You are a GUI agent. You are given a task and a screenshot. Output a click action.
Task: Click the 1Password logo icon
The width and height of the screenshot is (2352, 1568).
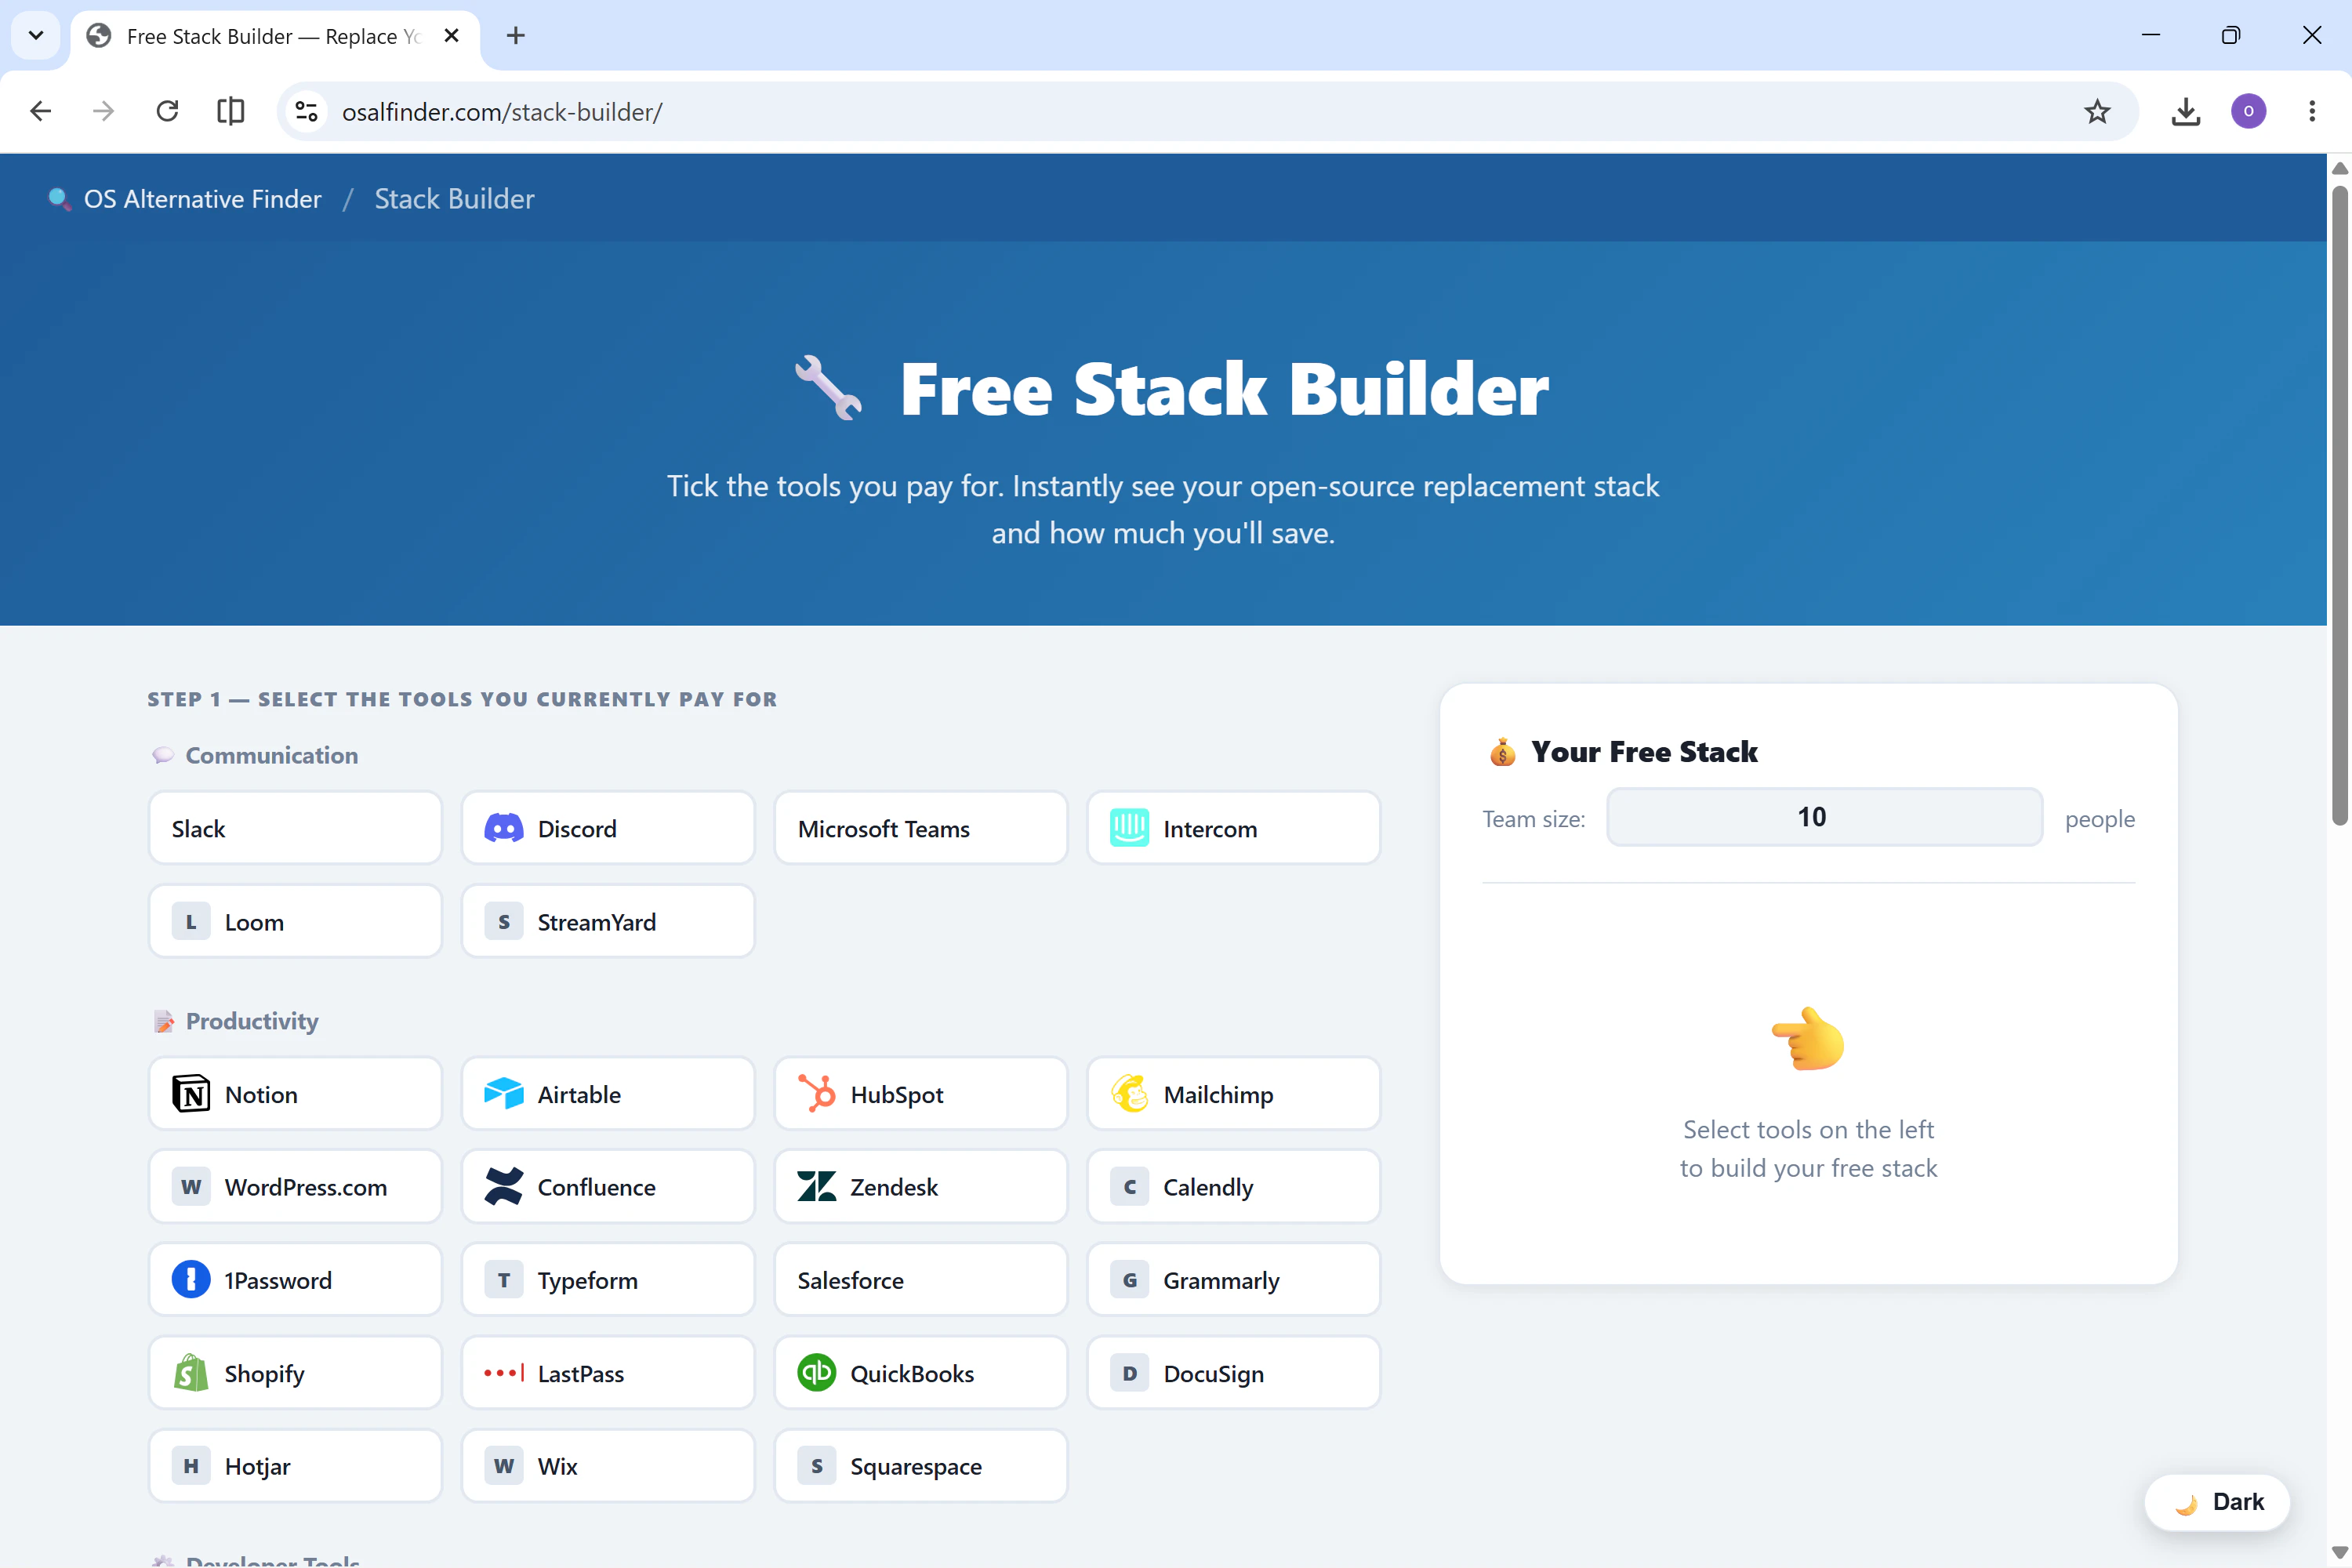pyautogui.click(x=191, y=1280)
